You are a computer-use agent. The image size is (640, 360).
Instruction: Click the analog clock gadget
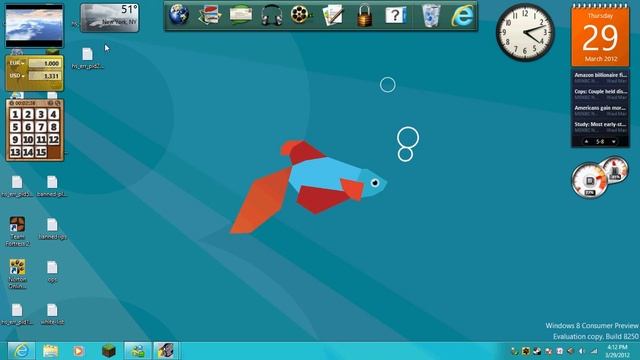click(x=525, y=33)
